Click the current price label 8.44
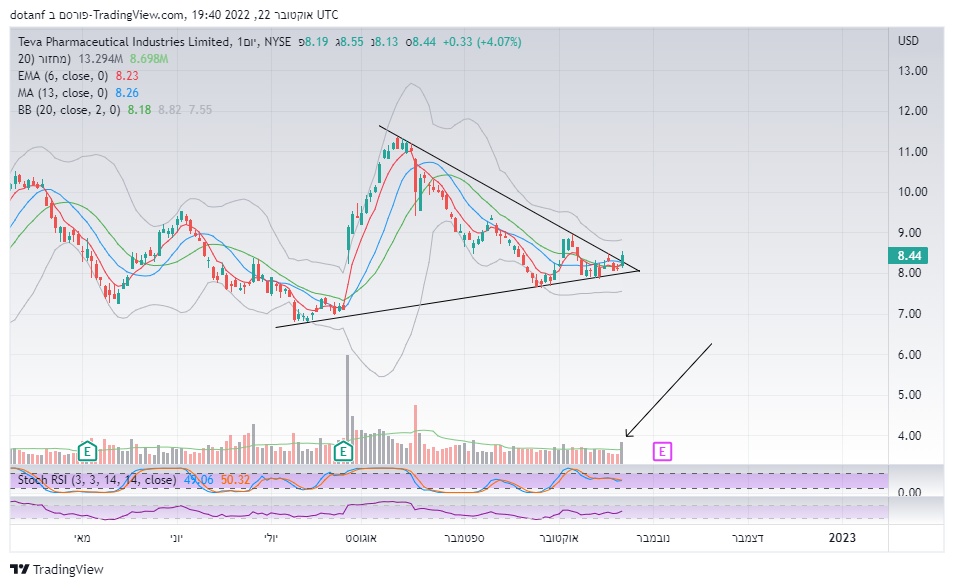 pyautogui.click(x=908, y=255)
